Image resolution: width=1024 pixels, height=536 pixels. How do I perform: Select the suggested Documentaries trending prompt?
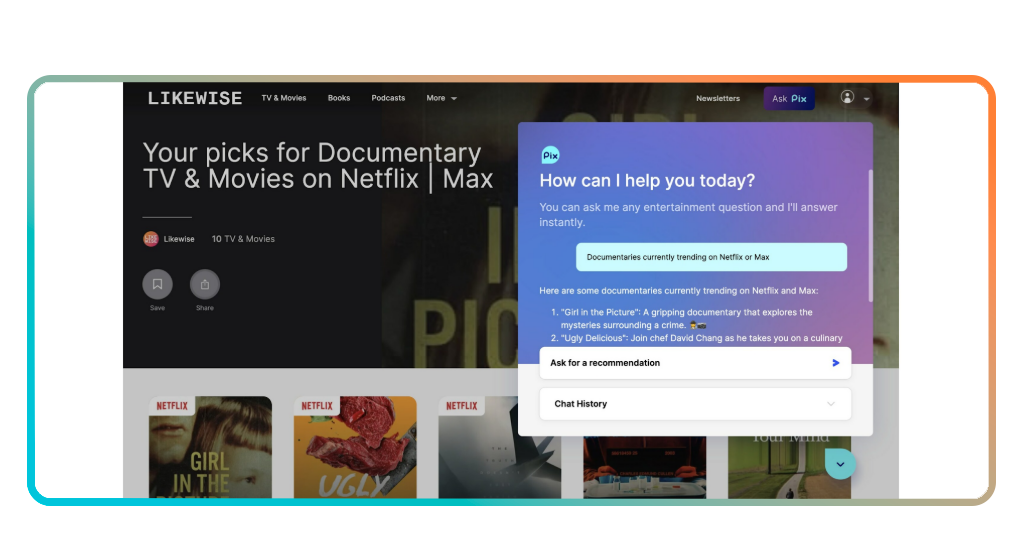pyautogui.click(x=711, y=257)
